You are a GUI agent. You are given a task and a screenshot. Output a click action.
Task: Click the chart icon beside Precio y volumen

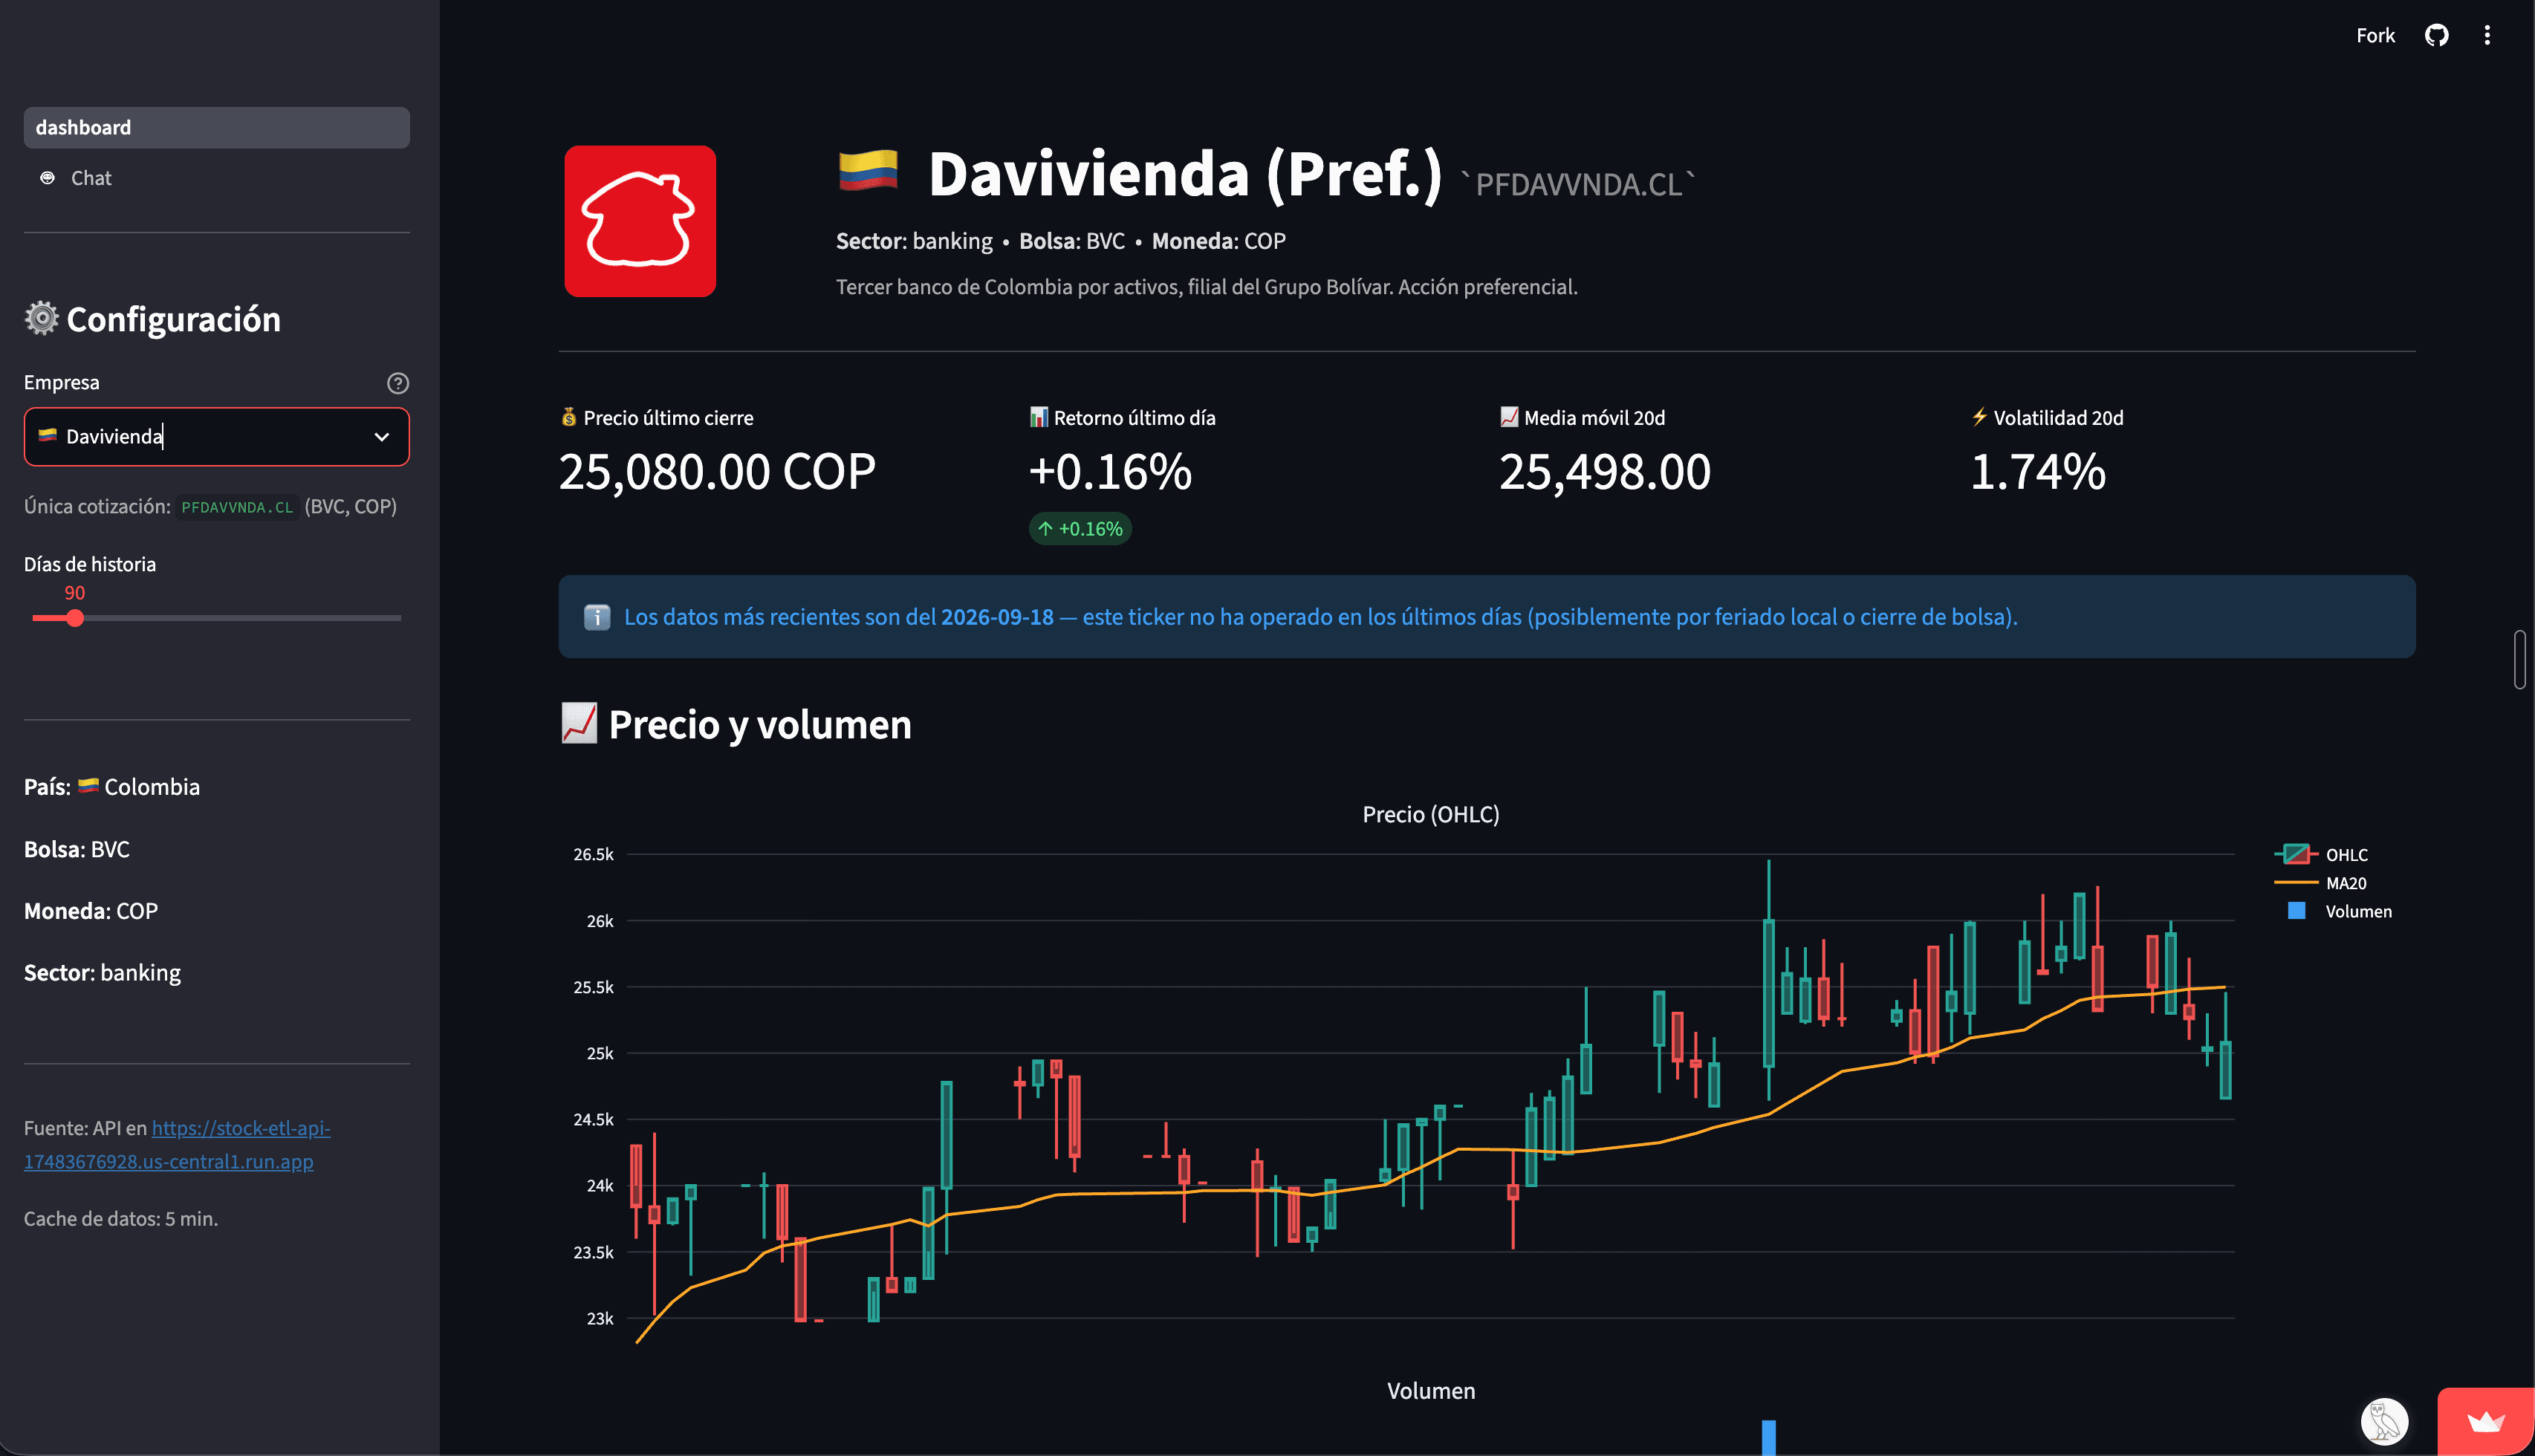pyautogui.click(x=579, y=723)
